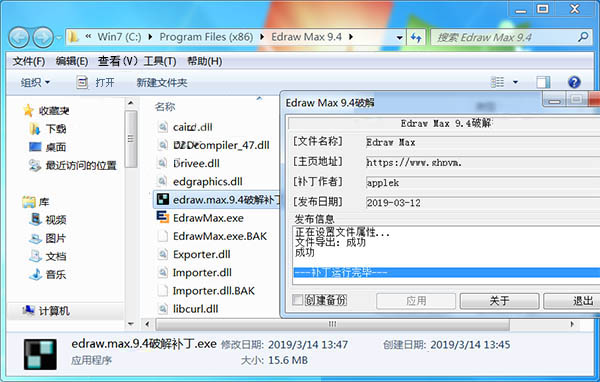Click the 退出 button in patch dialog

(572, 301)
